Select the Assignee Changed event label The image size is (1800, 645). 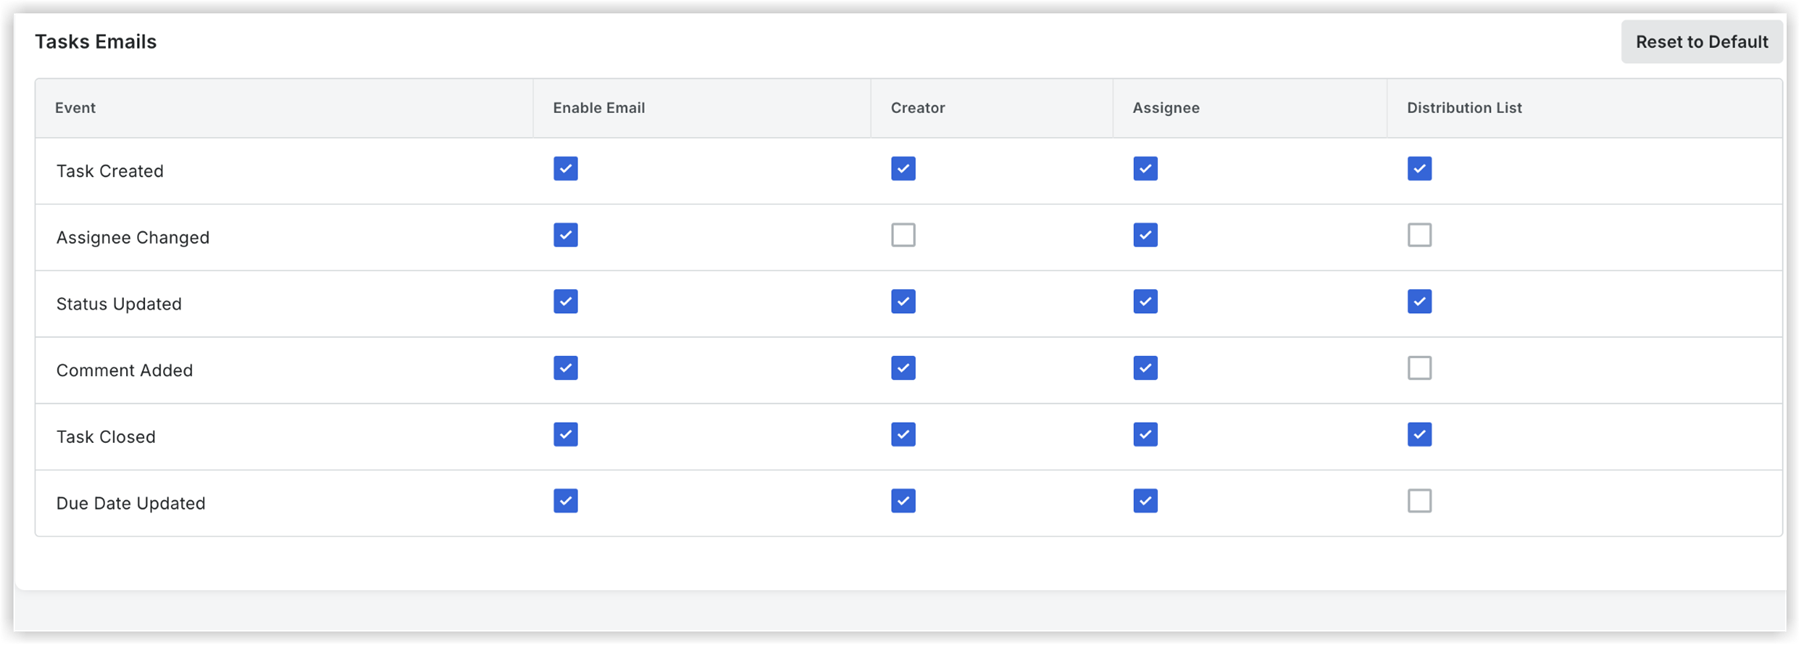[x=133, y=238]
